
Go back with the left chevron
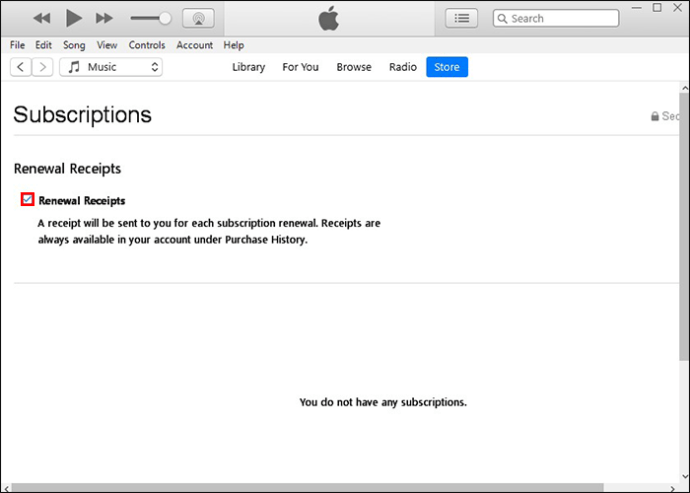pos(21,67)
